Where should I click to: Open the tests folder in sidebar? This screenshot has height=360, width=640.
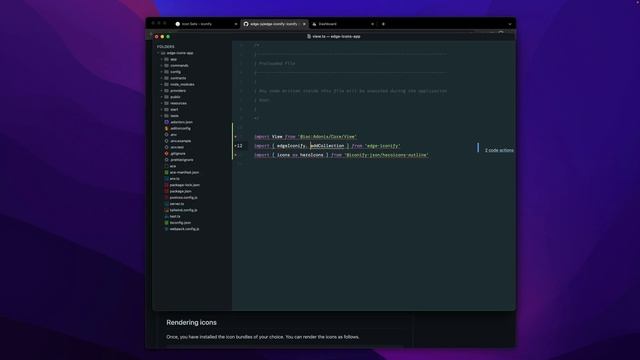pos(174,116)
